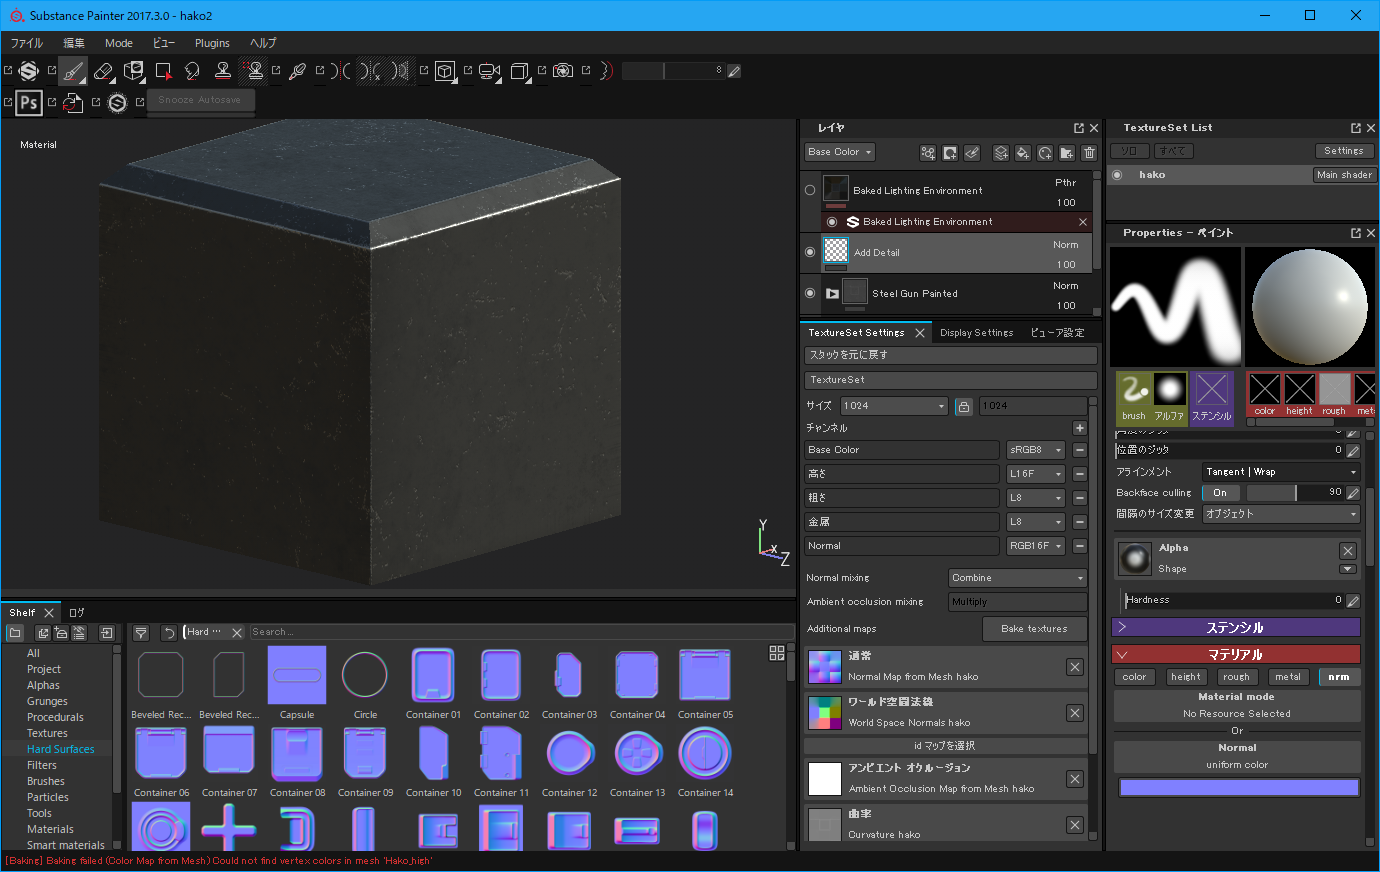Toggle visibility of Steel Gun Painted folder

click(810, 293)
